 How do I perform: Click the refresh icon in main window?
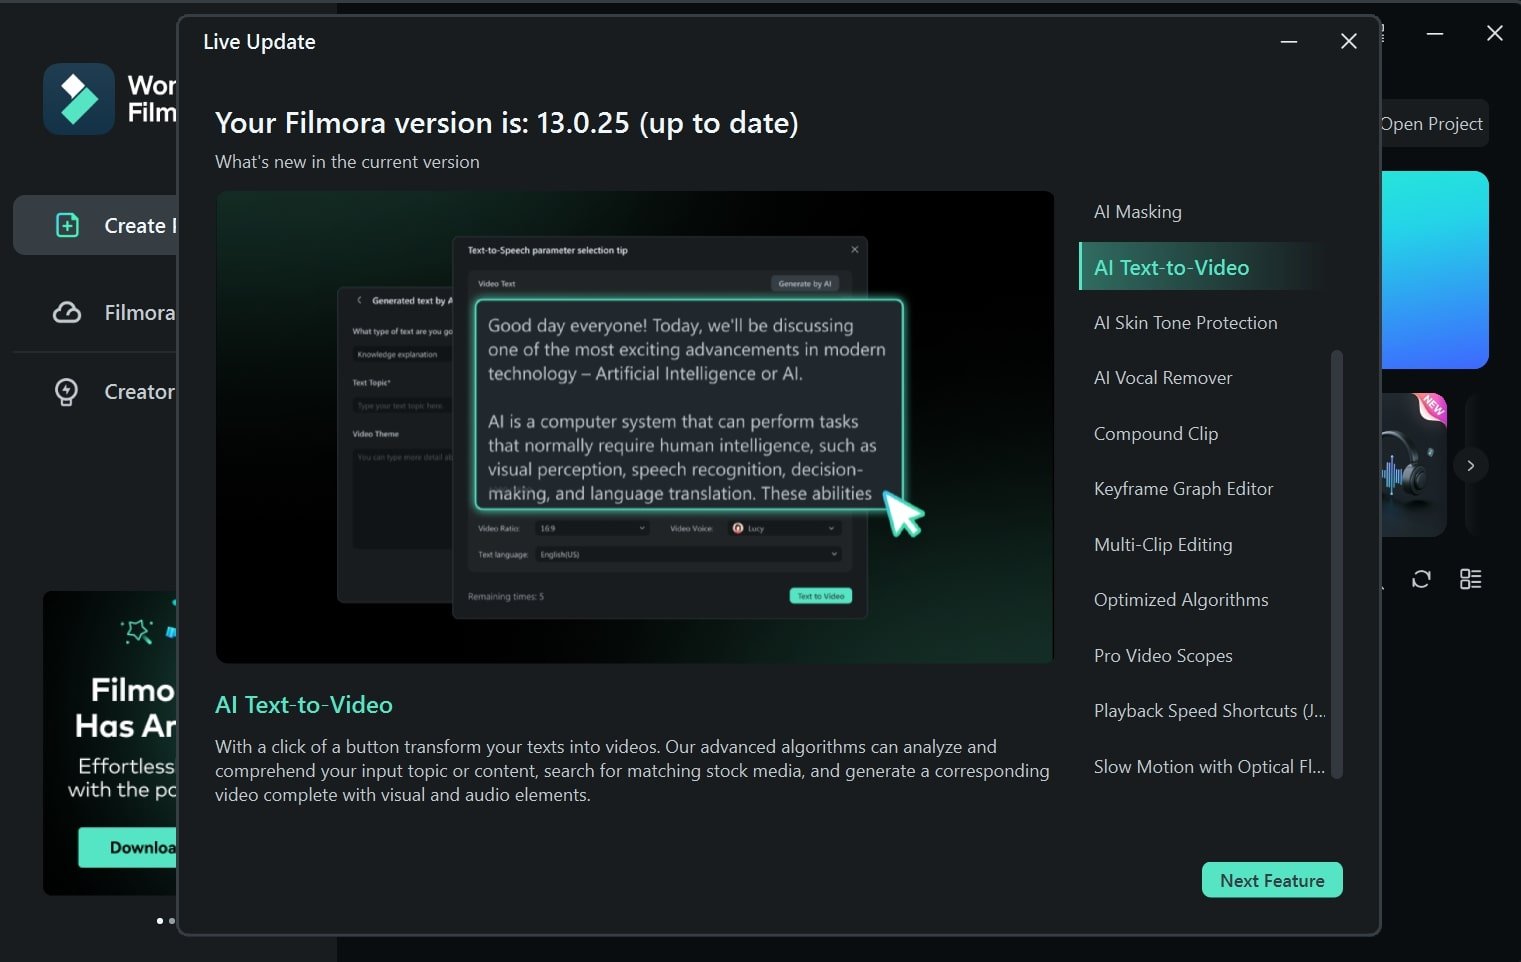tap(1421, 579)
